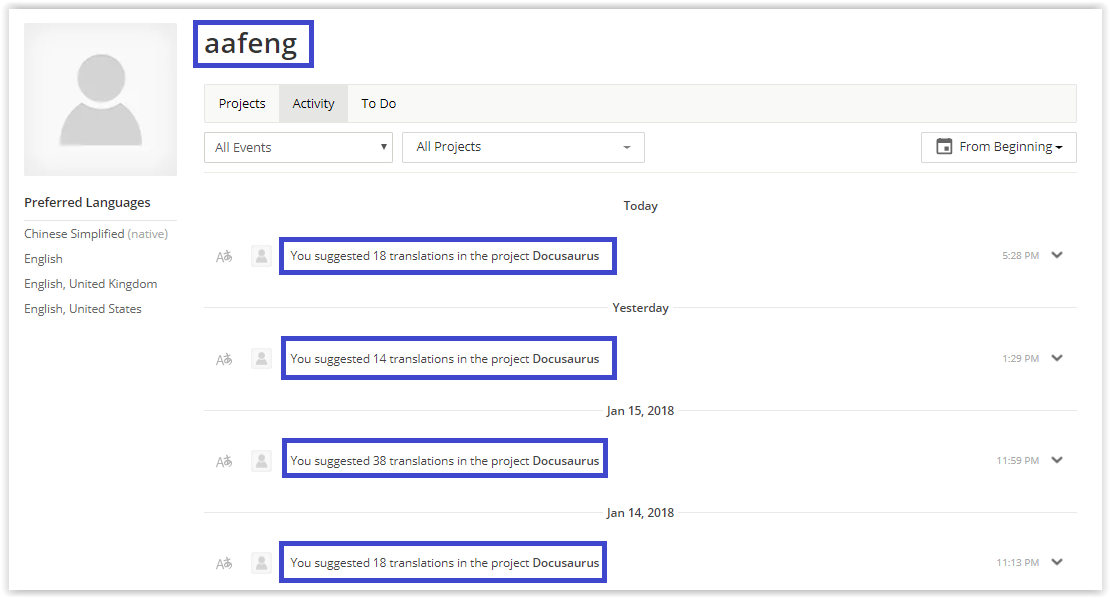Switch to the Activity tab

(313, 103)
